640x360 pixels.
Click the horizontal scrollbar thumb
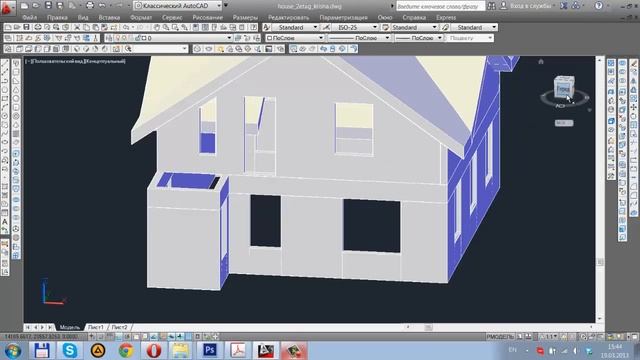pos(428,327)
